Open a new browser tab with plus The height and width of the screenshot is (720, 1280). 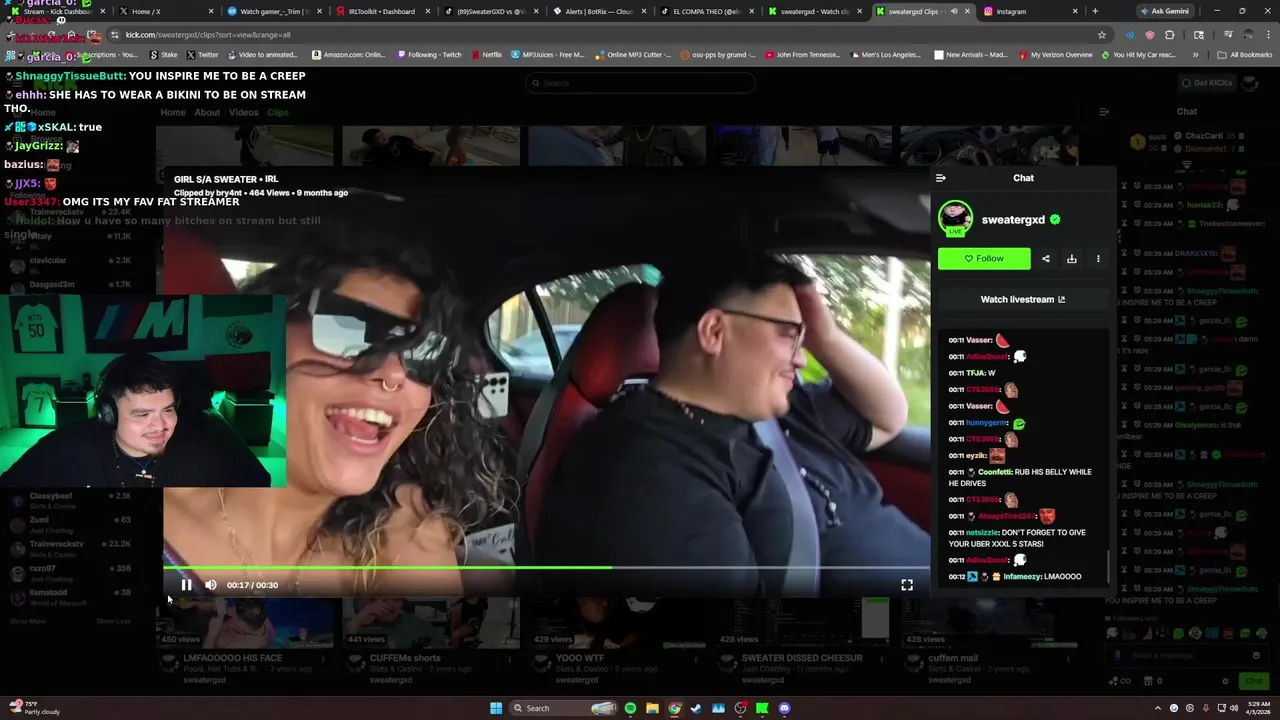coord(1095,11)
